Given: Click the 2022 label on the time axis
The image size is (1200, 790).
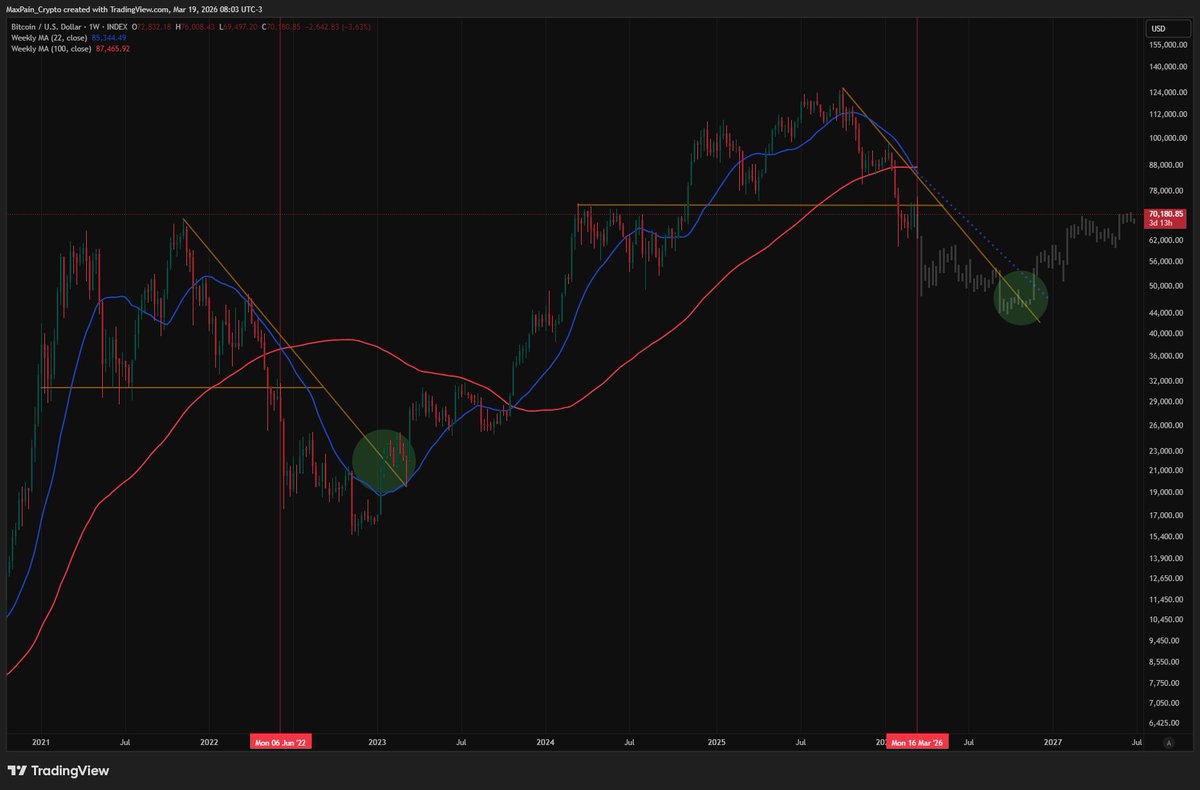Looking at the screenshot, I should point(209,743).
